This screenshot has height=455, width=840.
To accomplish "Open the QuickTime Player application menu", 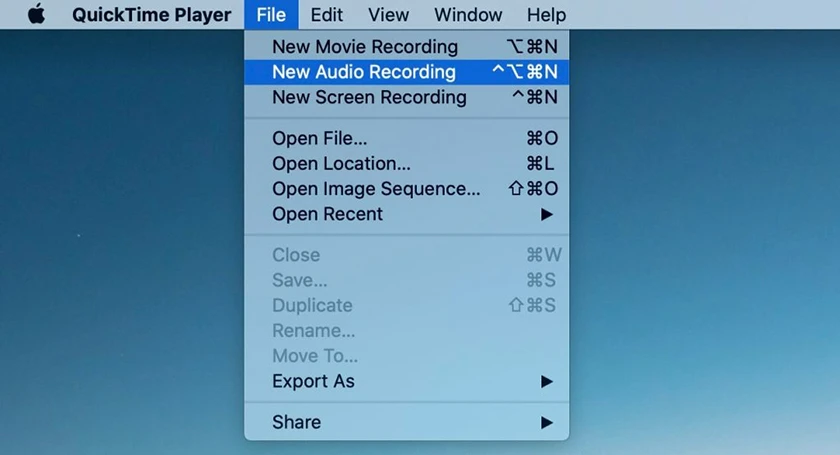I will coord(152,14).
